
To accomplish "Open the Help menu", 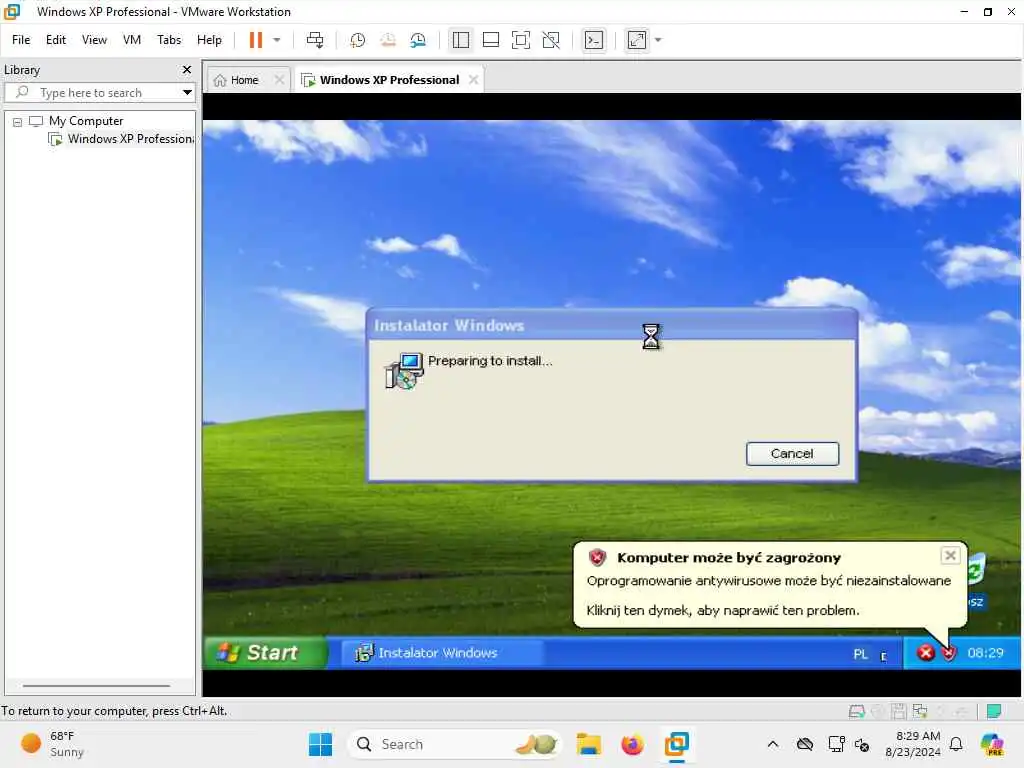I will click(209, 40).
